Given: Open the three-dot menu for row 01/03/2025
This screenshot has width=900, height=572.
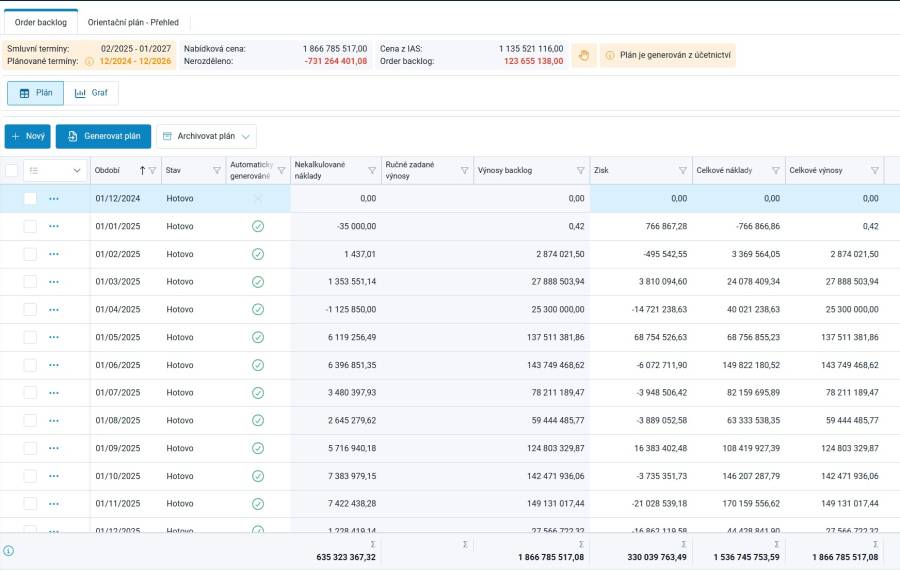Looking at the screenshot, I should [x=54, y=282].
